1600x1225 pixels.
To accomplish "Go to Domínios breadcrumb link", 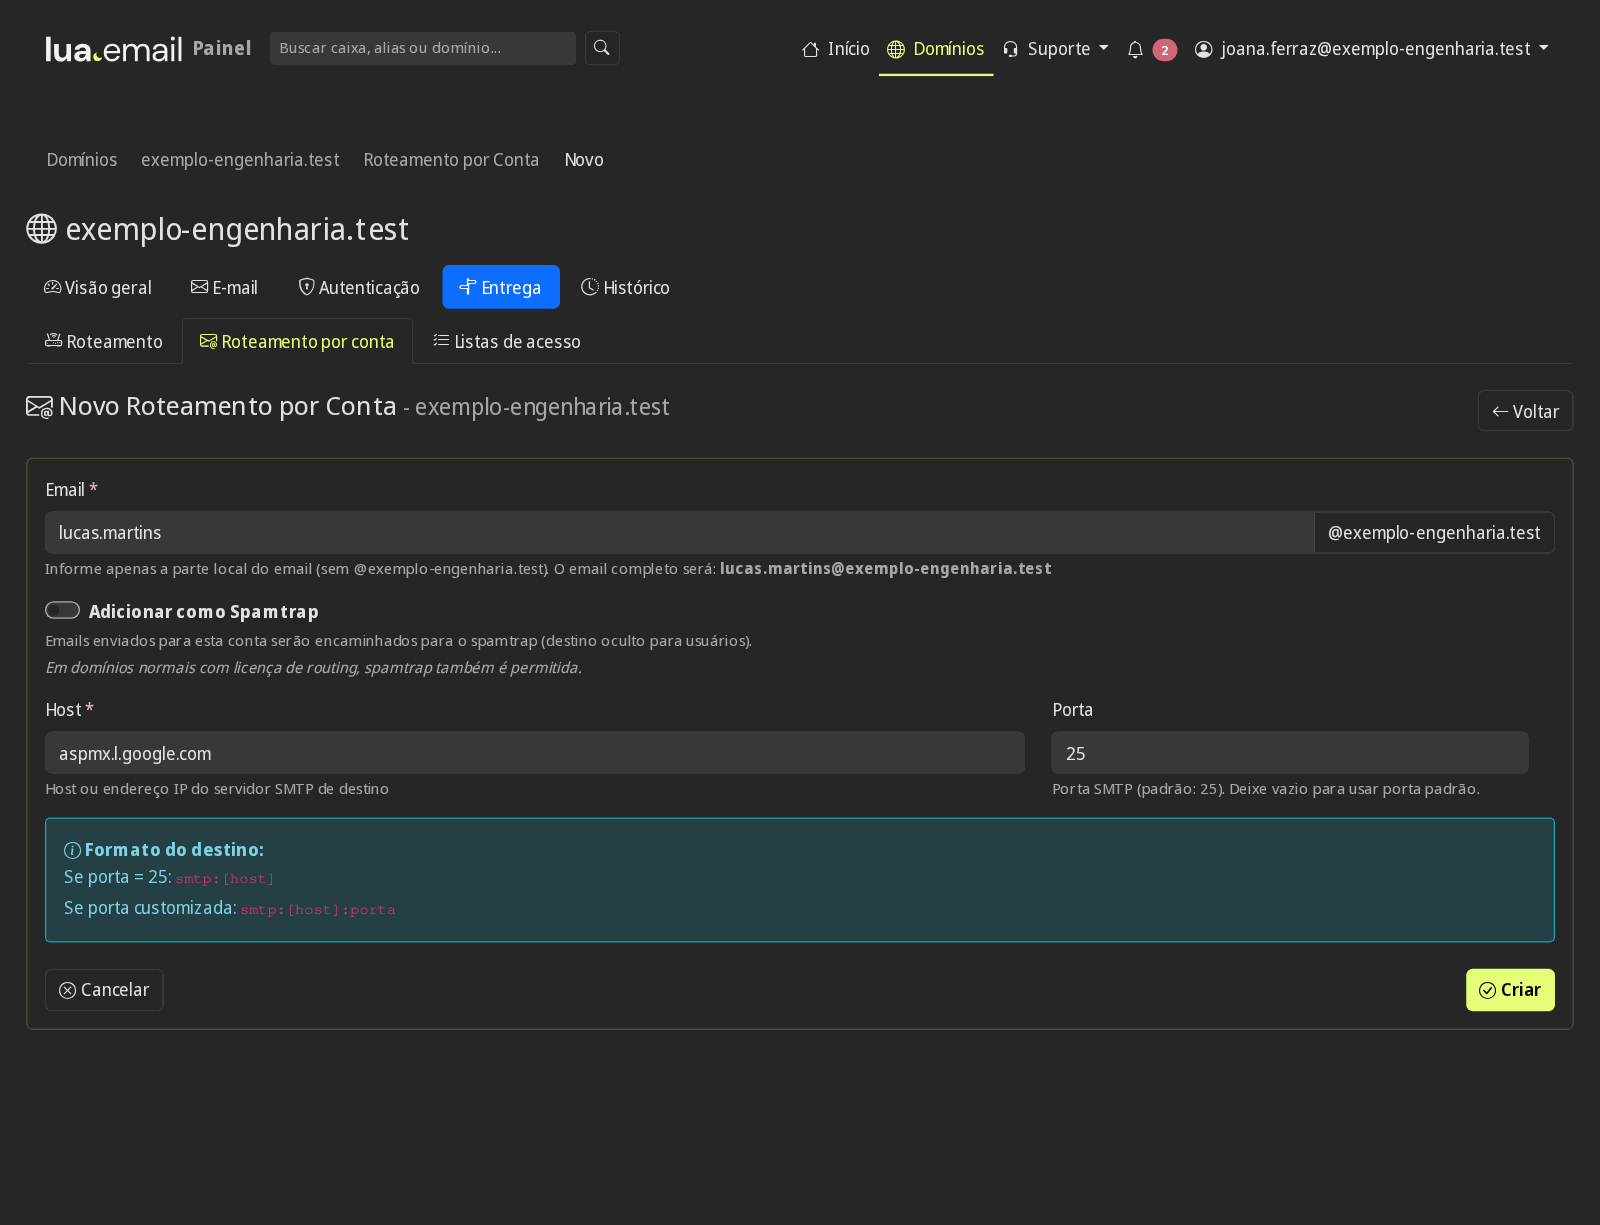I will click(x=82, y=160).
